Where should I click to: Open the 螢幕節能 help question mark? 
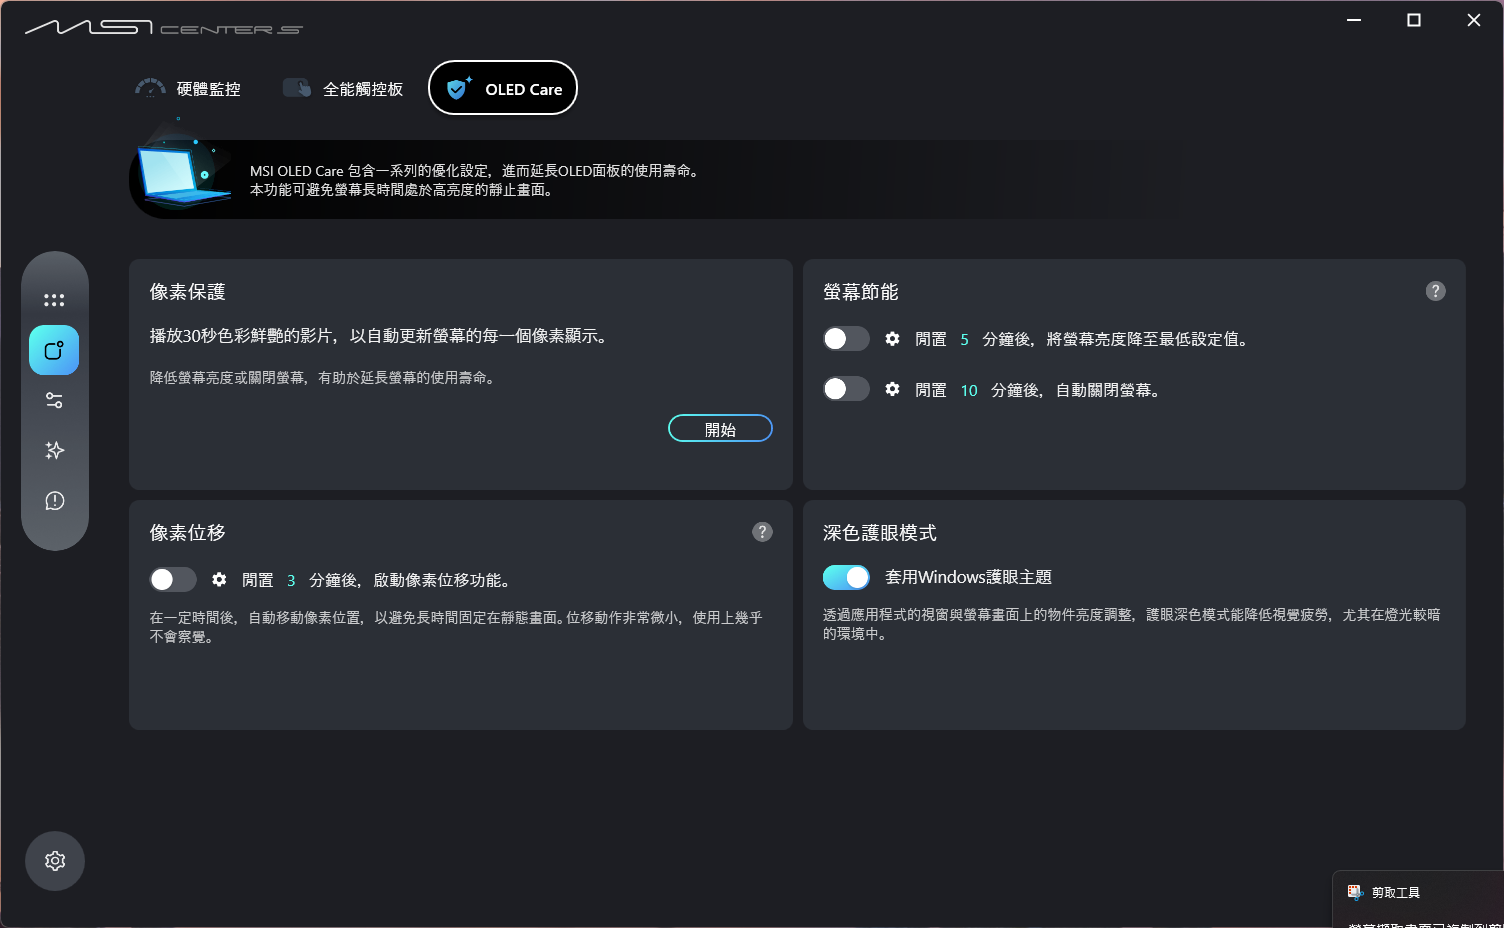[1436, 291]
